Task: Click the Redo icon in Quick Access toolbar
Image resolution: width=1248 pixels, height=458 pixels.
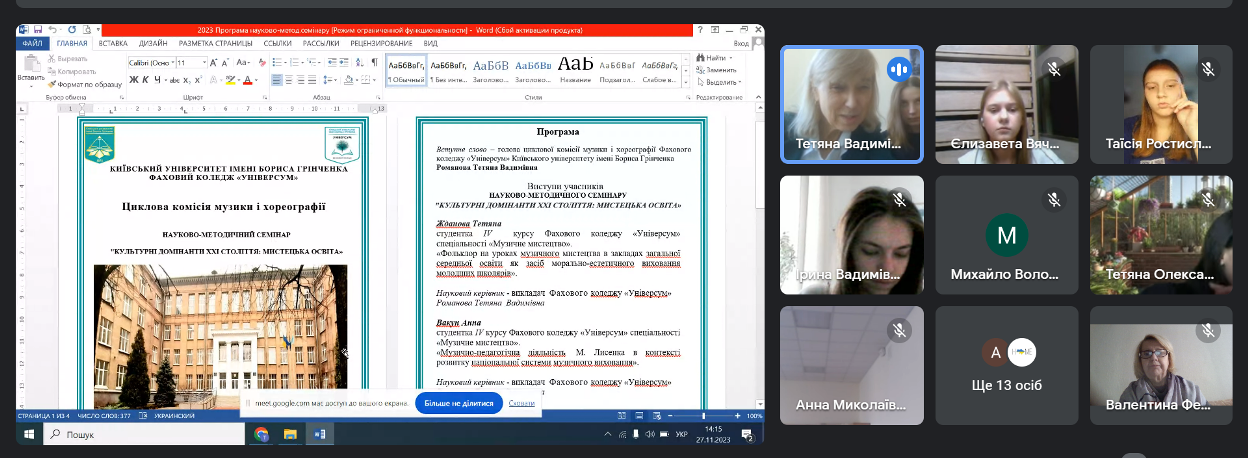Action: coord(72,30)
